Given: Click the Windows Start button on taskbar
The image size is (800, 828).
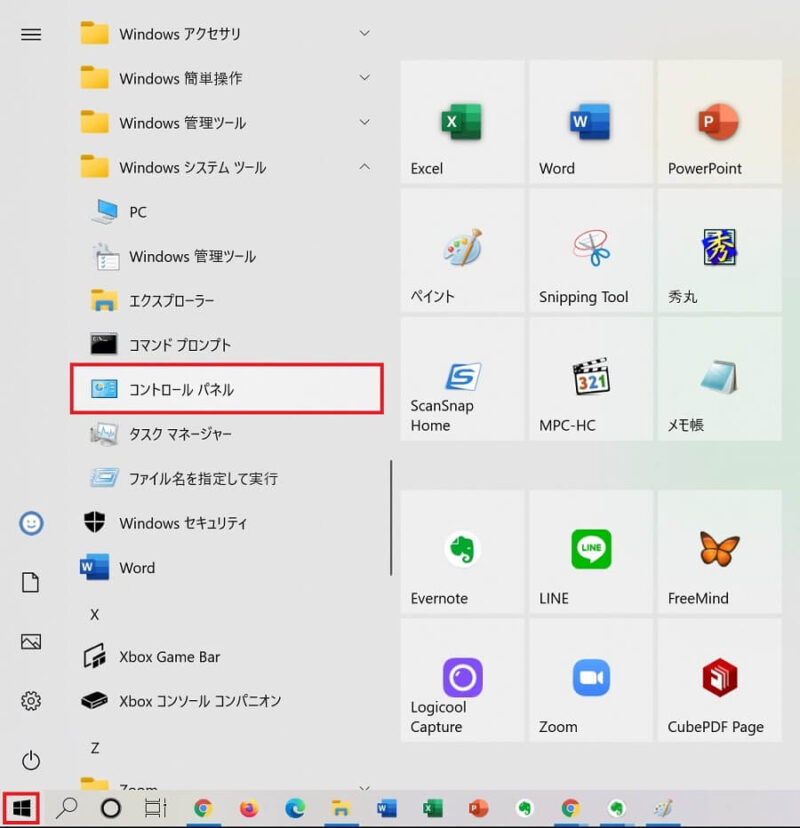Looking at the screenshot, I should pyautogui.click(x=21, y=808).
